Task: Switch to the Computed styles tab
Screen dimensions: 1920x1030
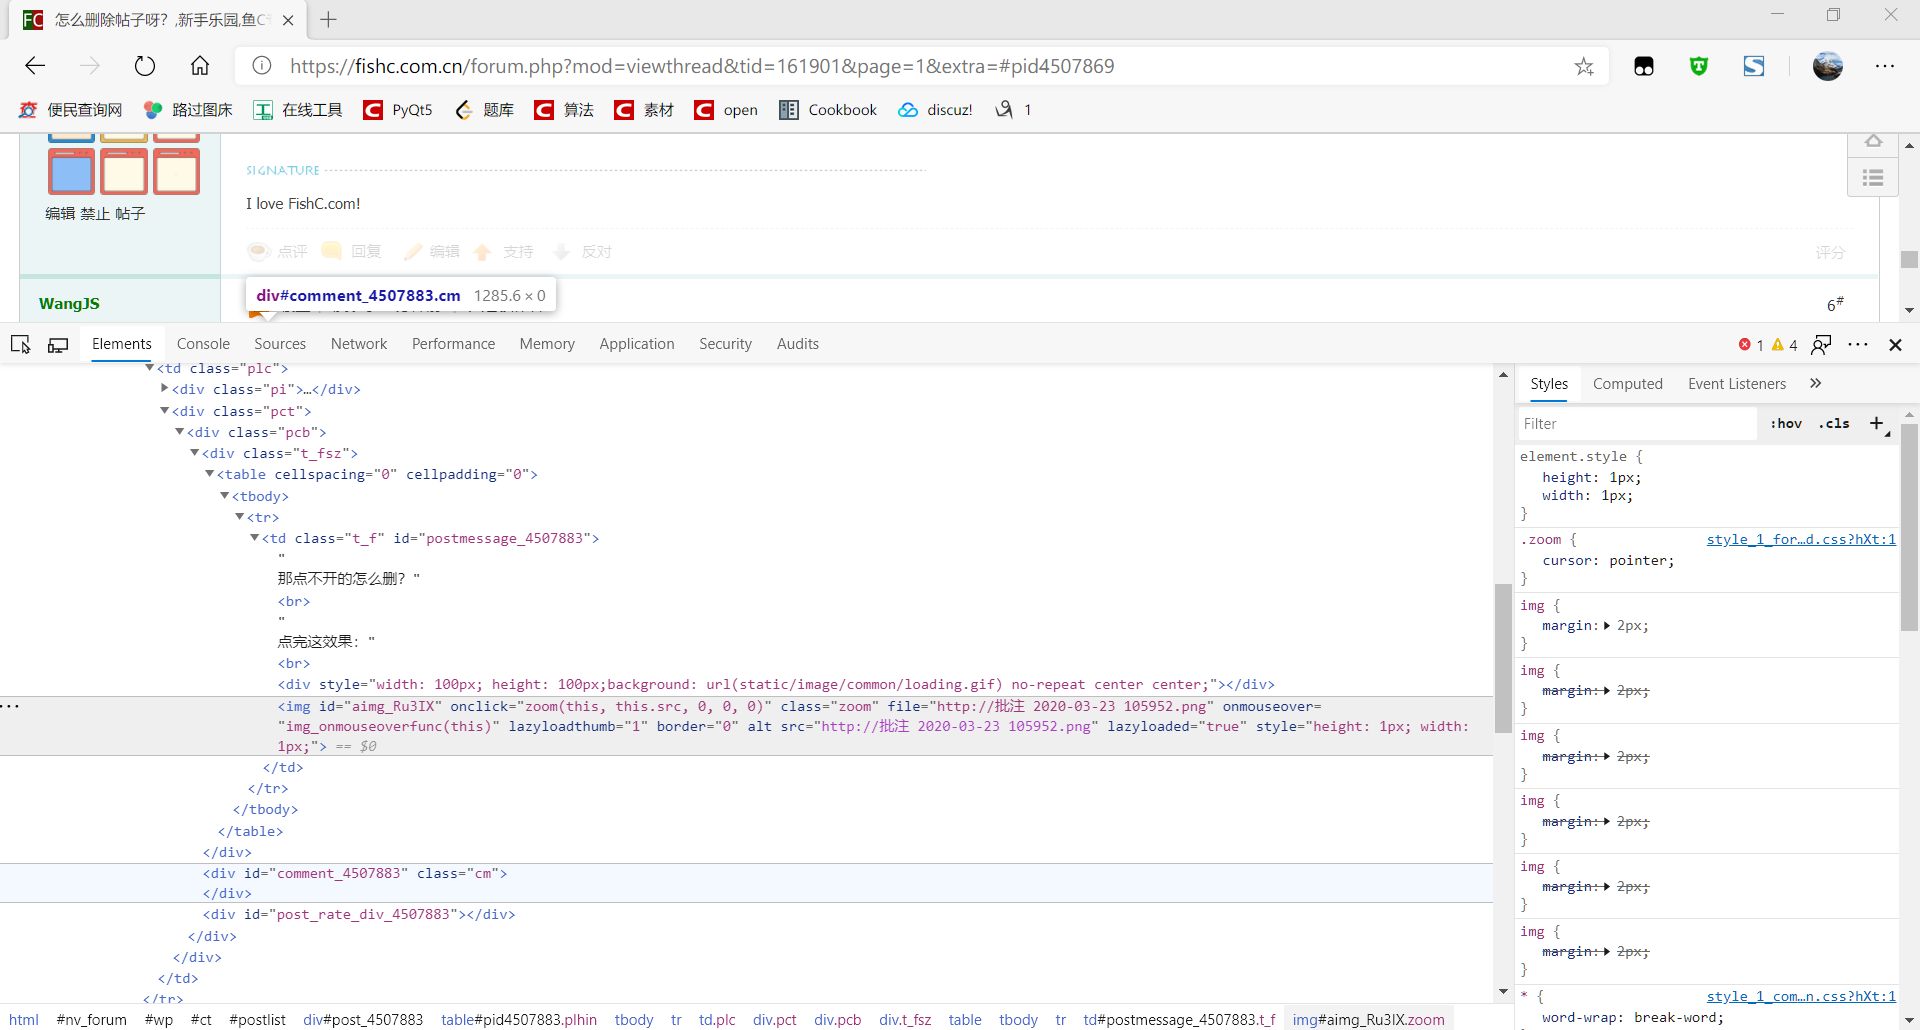Action: point(1628,384)
